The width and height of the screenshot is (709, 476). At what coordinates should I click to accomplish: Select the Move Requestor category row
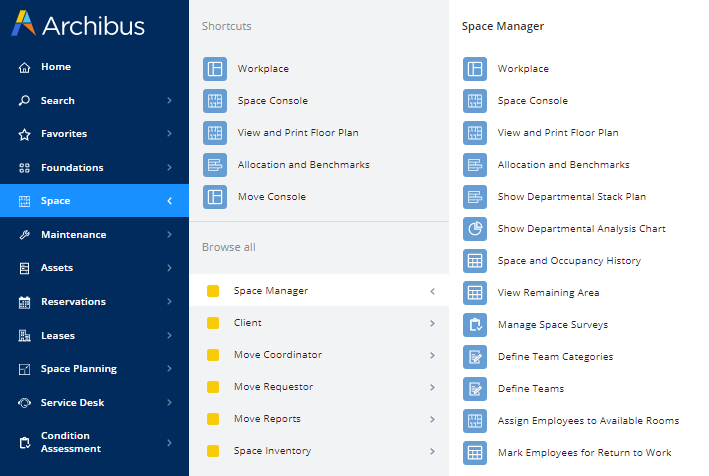(273, 387)
